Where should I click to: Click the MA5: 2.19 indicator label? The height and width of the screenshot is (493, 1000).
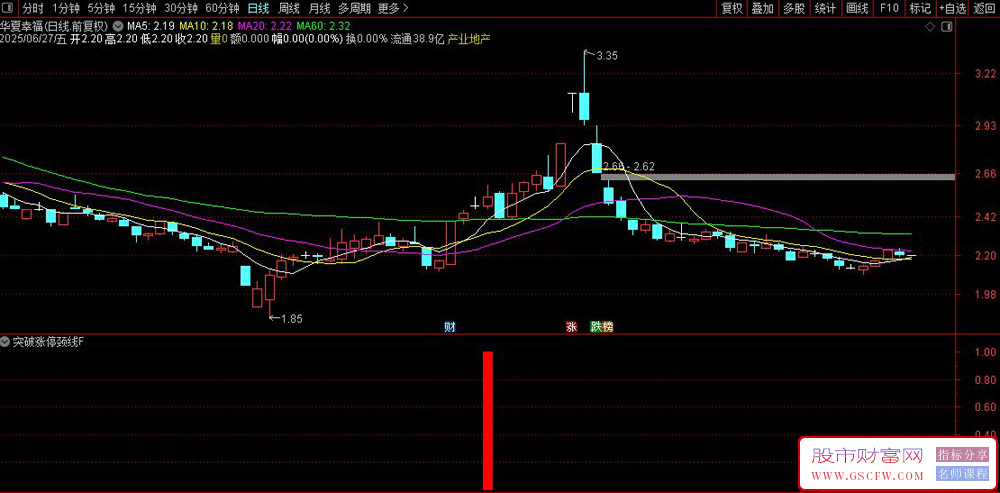tap(151, 27)
